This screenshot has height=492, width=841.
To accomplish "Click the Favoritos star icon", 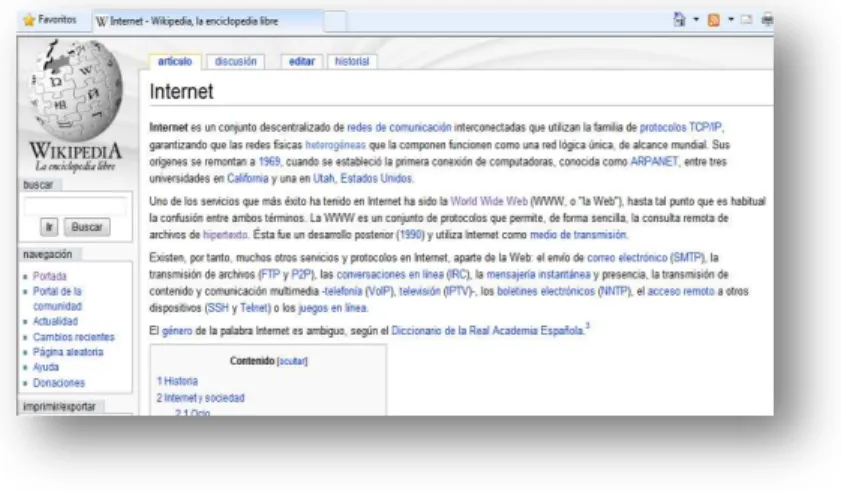I will tap(29, 20).
